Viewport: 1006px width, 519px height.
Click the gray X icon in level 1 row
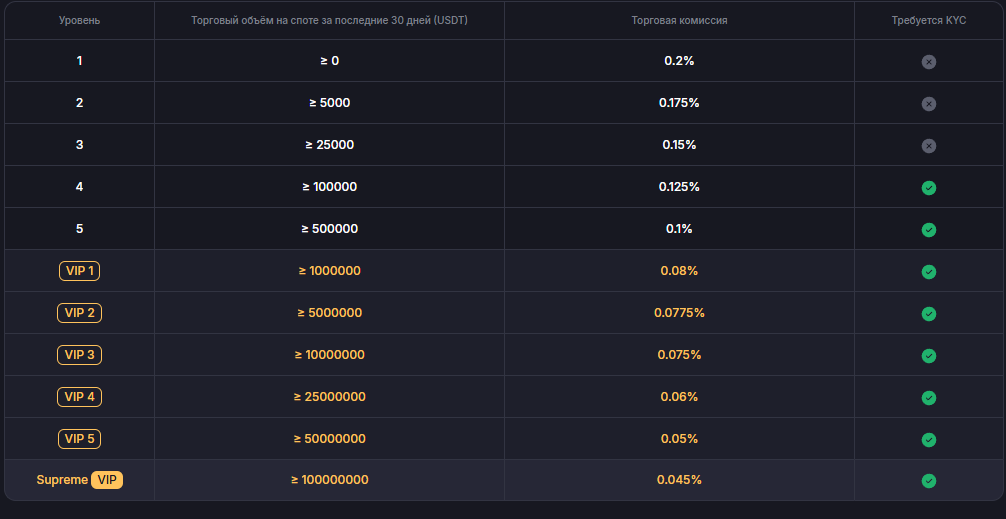tap(928, 62)
